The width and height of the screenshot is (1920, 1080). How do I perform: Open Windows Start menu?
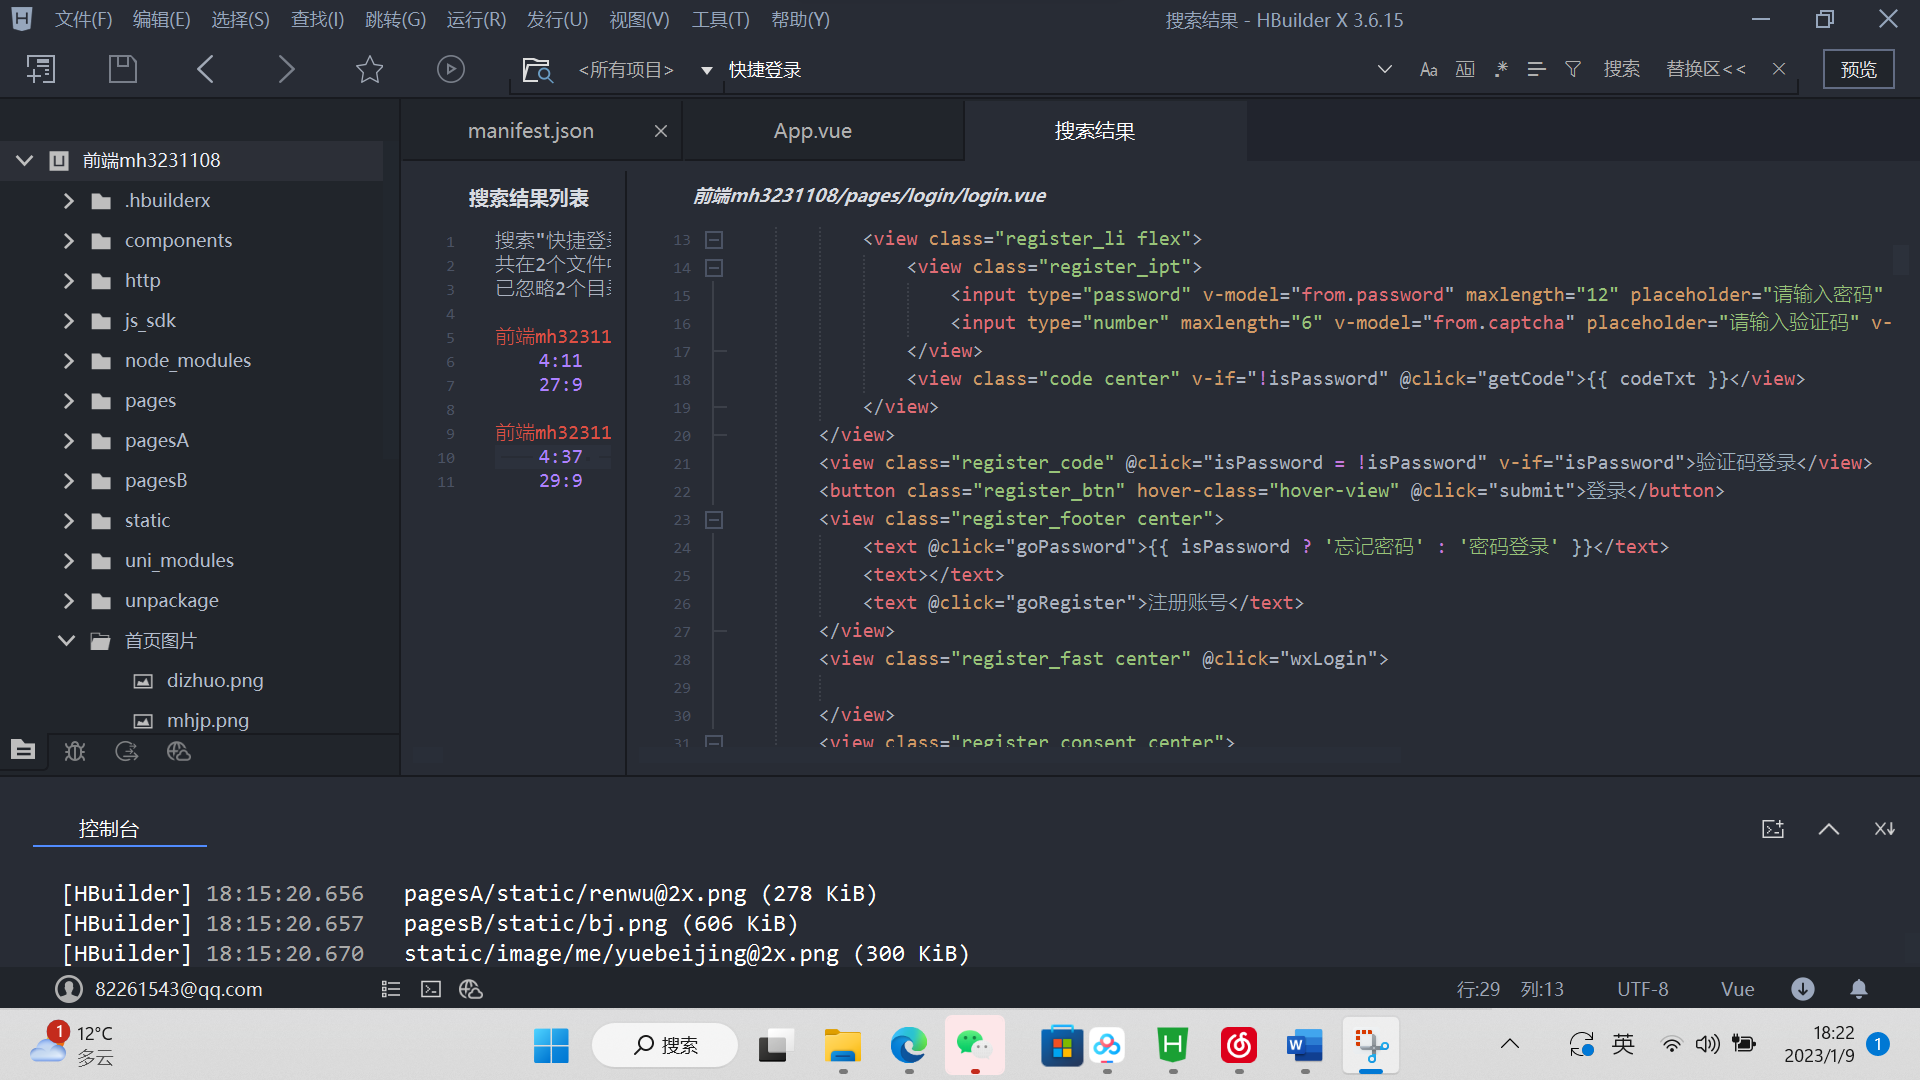click(x=551, y=1046)
